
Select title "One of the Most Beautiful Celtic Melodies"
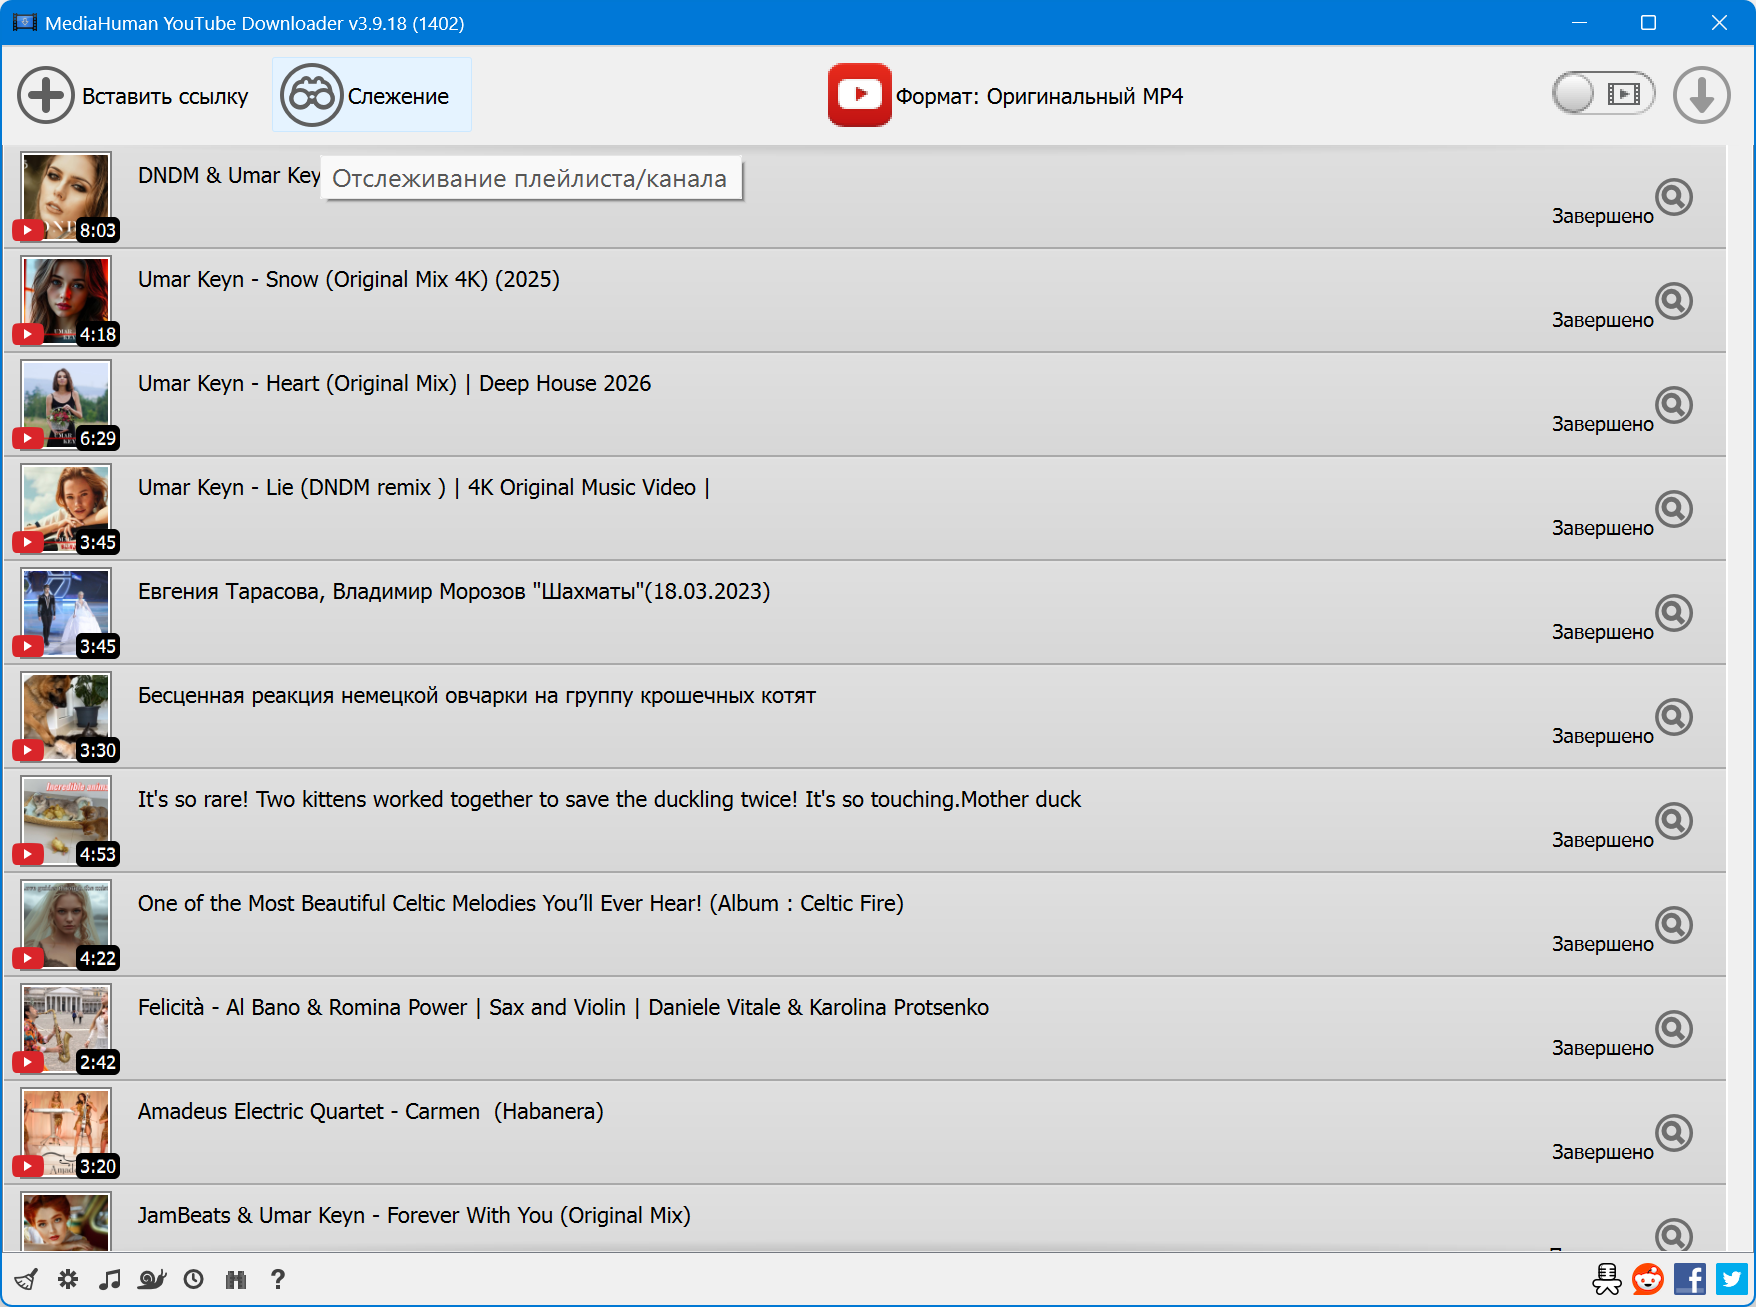point(337,903)
